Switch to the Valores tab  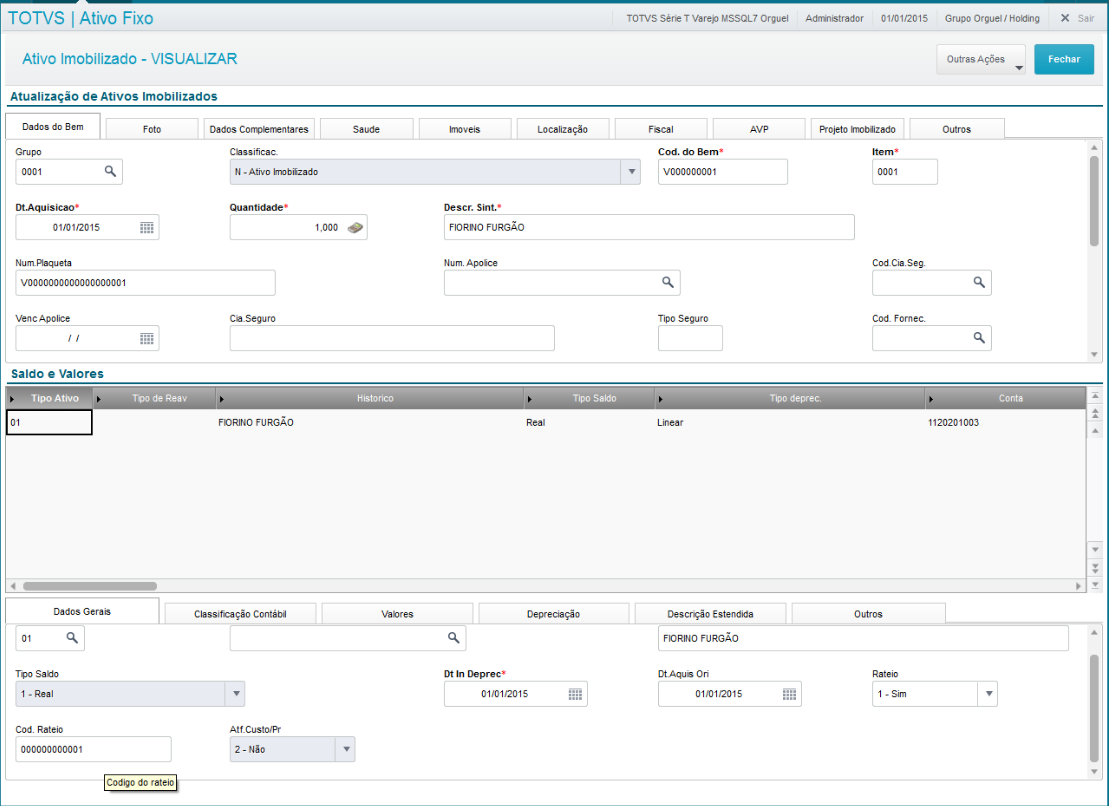(397, 614)
